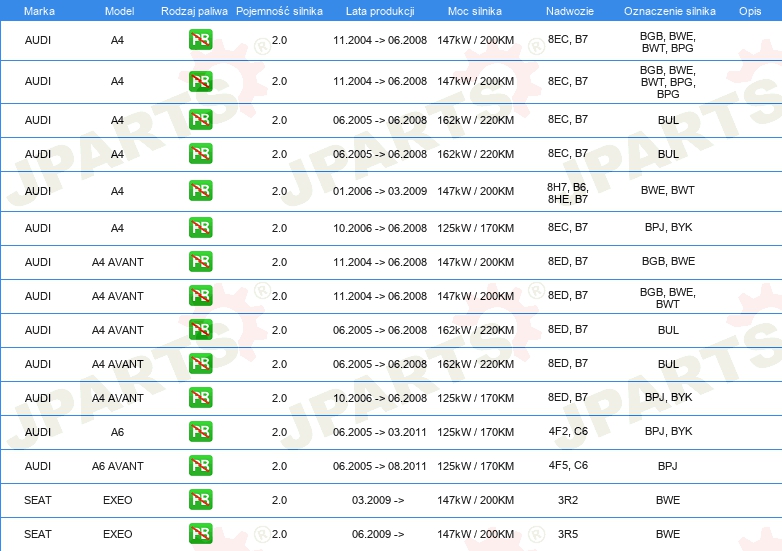This screenshot has width=782, height=551.
Task: Click petrol fuel icon in A4 row 01.2006 -> 03.2009
Action: click(200, 190)
